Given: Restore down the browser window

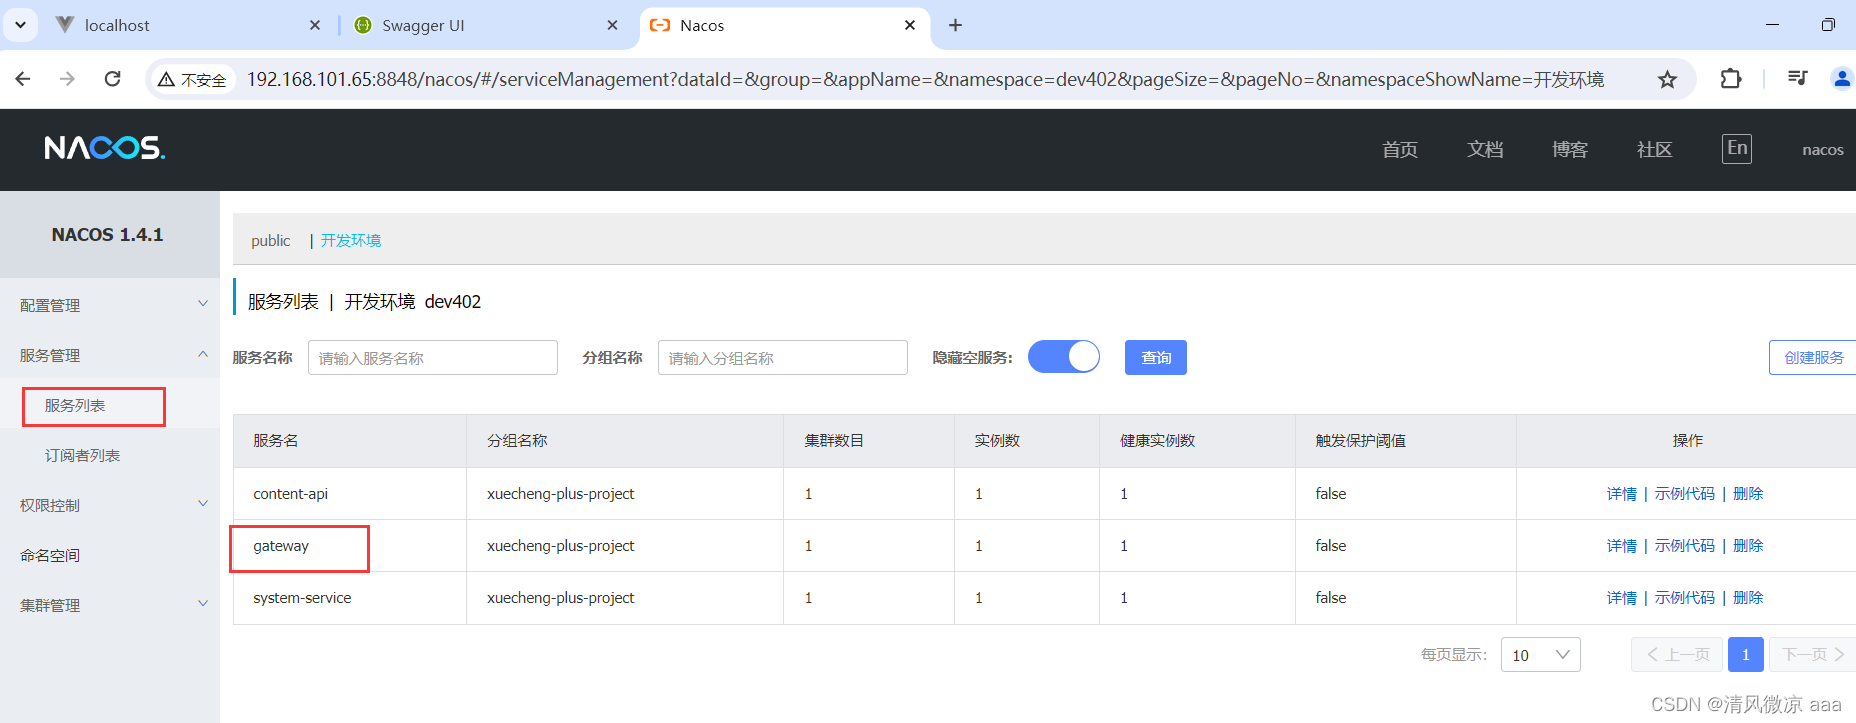Looking at the screenshot, I should coord(1828,25).
